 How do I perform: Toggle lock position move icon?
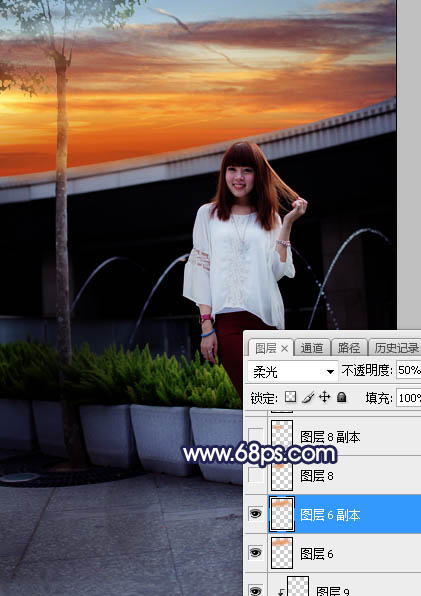pyautogui.click(x=324, y=397)
